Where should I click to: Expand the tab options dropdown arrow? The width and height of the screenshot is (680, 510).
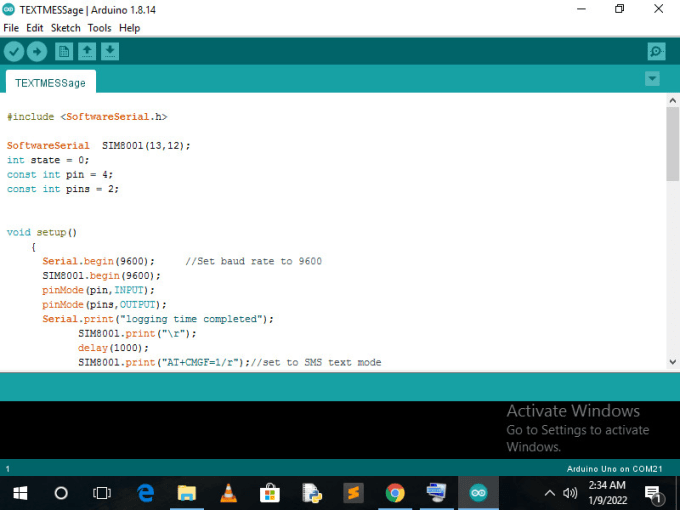(x=652, y=79)
